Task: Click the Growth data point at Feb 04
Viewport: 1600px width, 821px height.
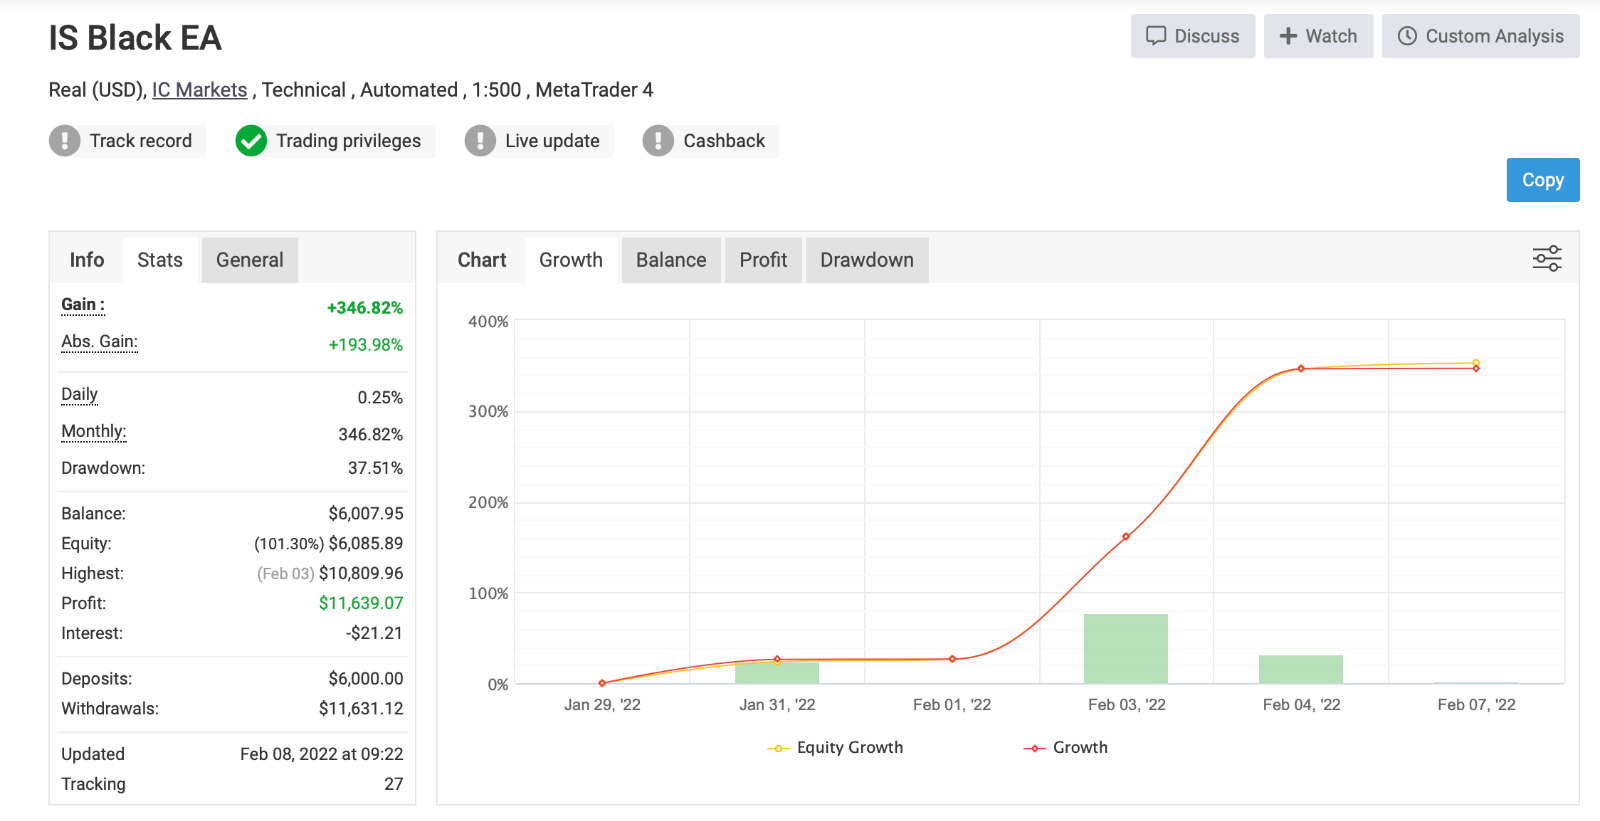Action: click(x=1301, y=369)
